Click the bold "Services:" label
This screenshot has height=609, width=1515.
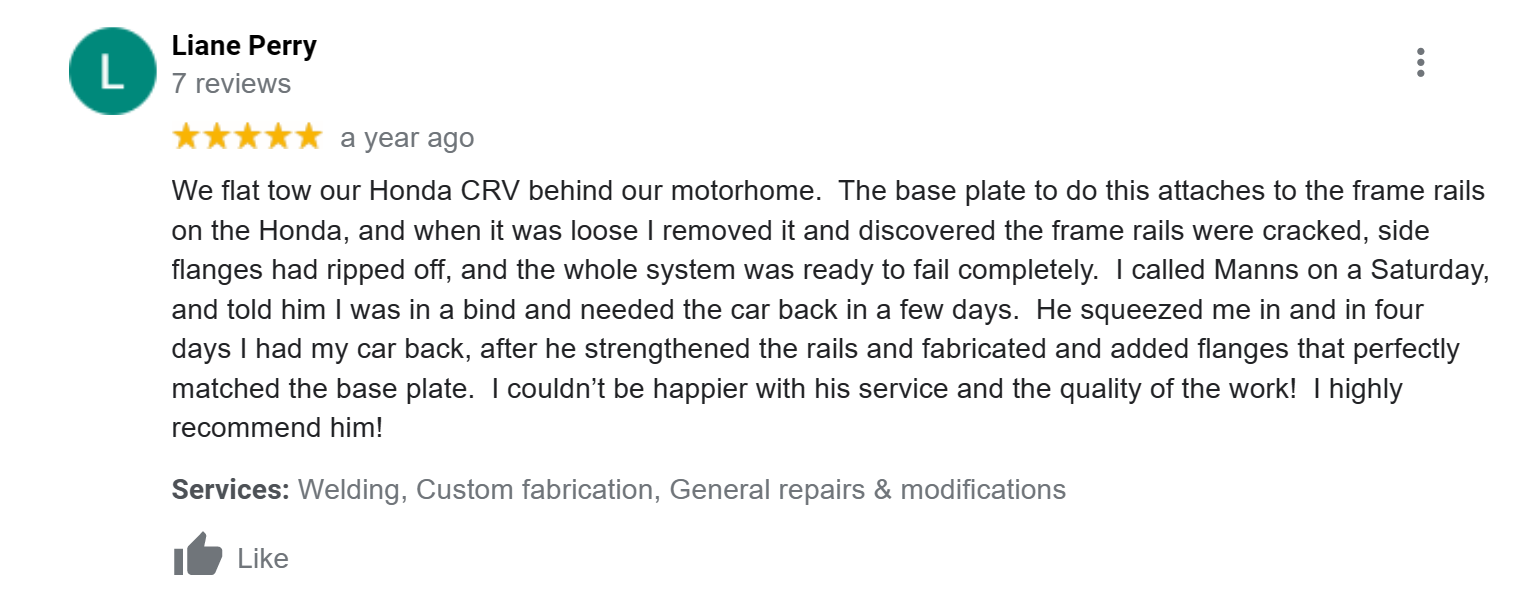(x=230, y=490)
